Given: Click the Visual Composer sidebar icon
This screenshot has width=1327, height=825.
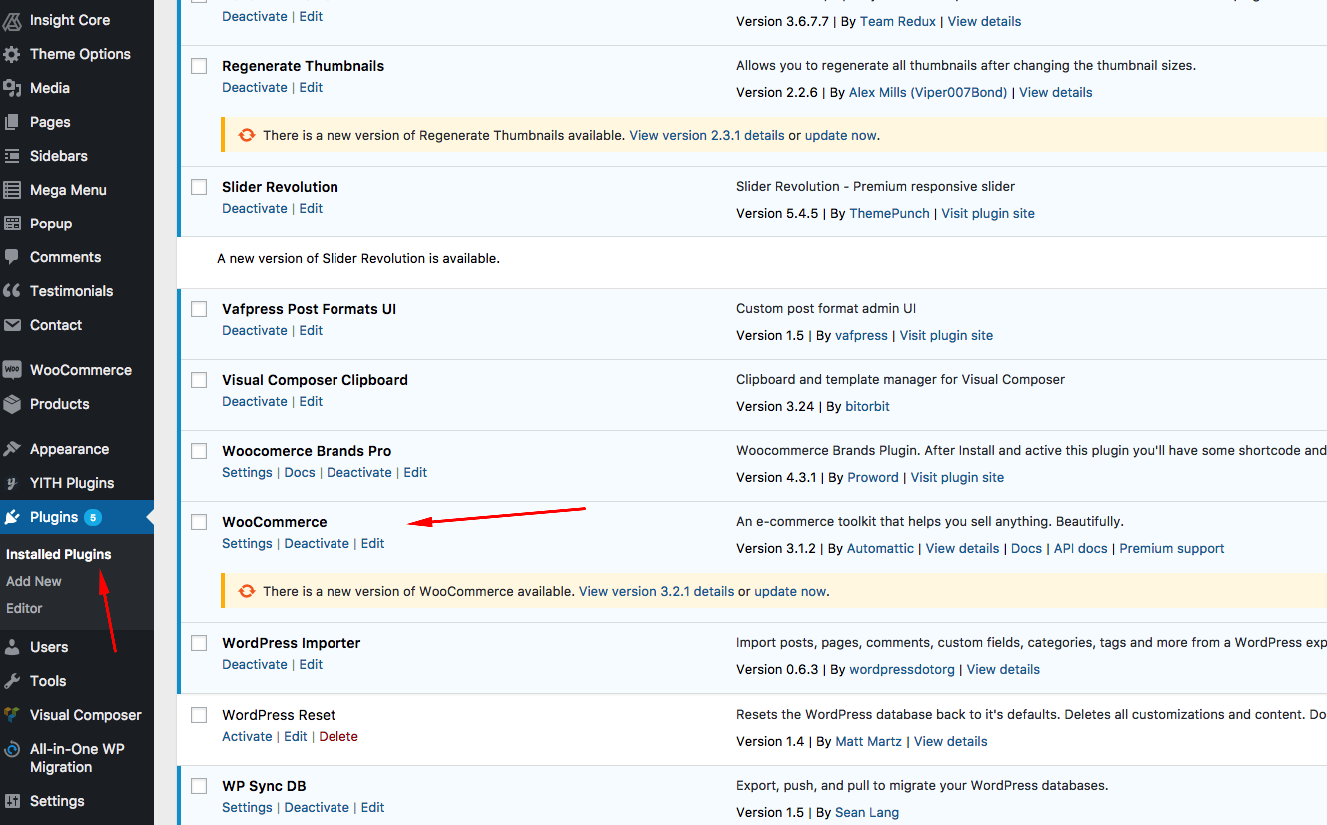Looking at the screenshot, I should pyautogui.click(x=12, y=715).
